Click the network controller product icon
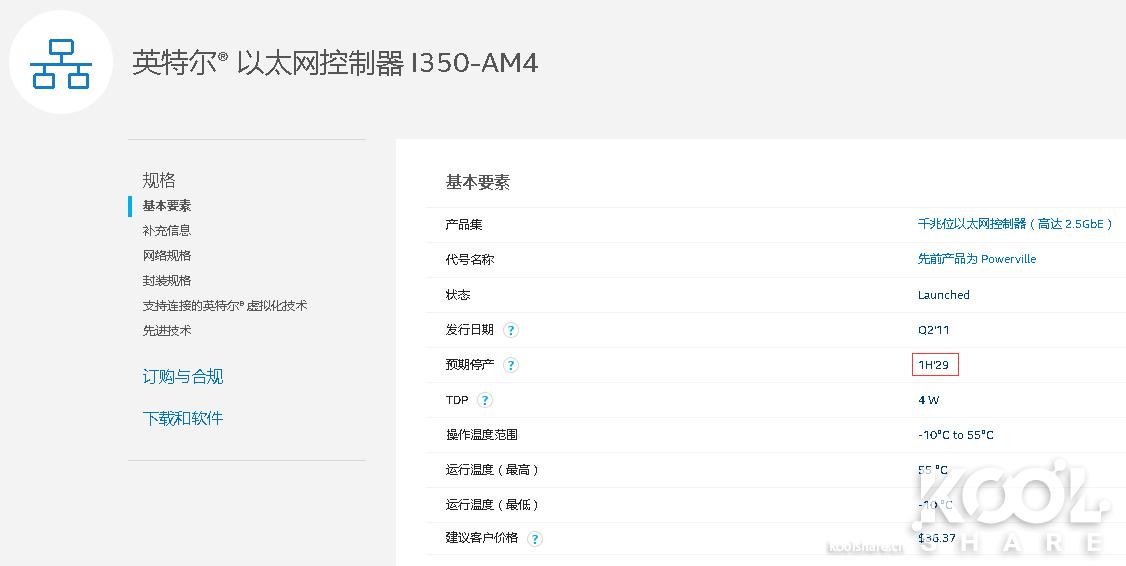 coord(61,62)
